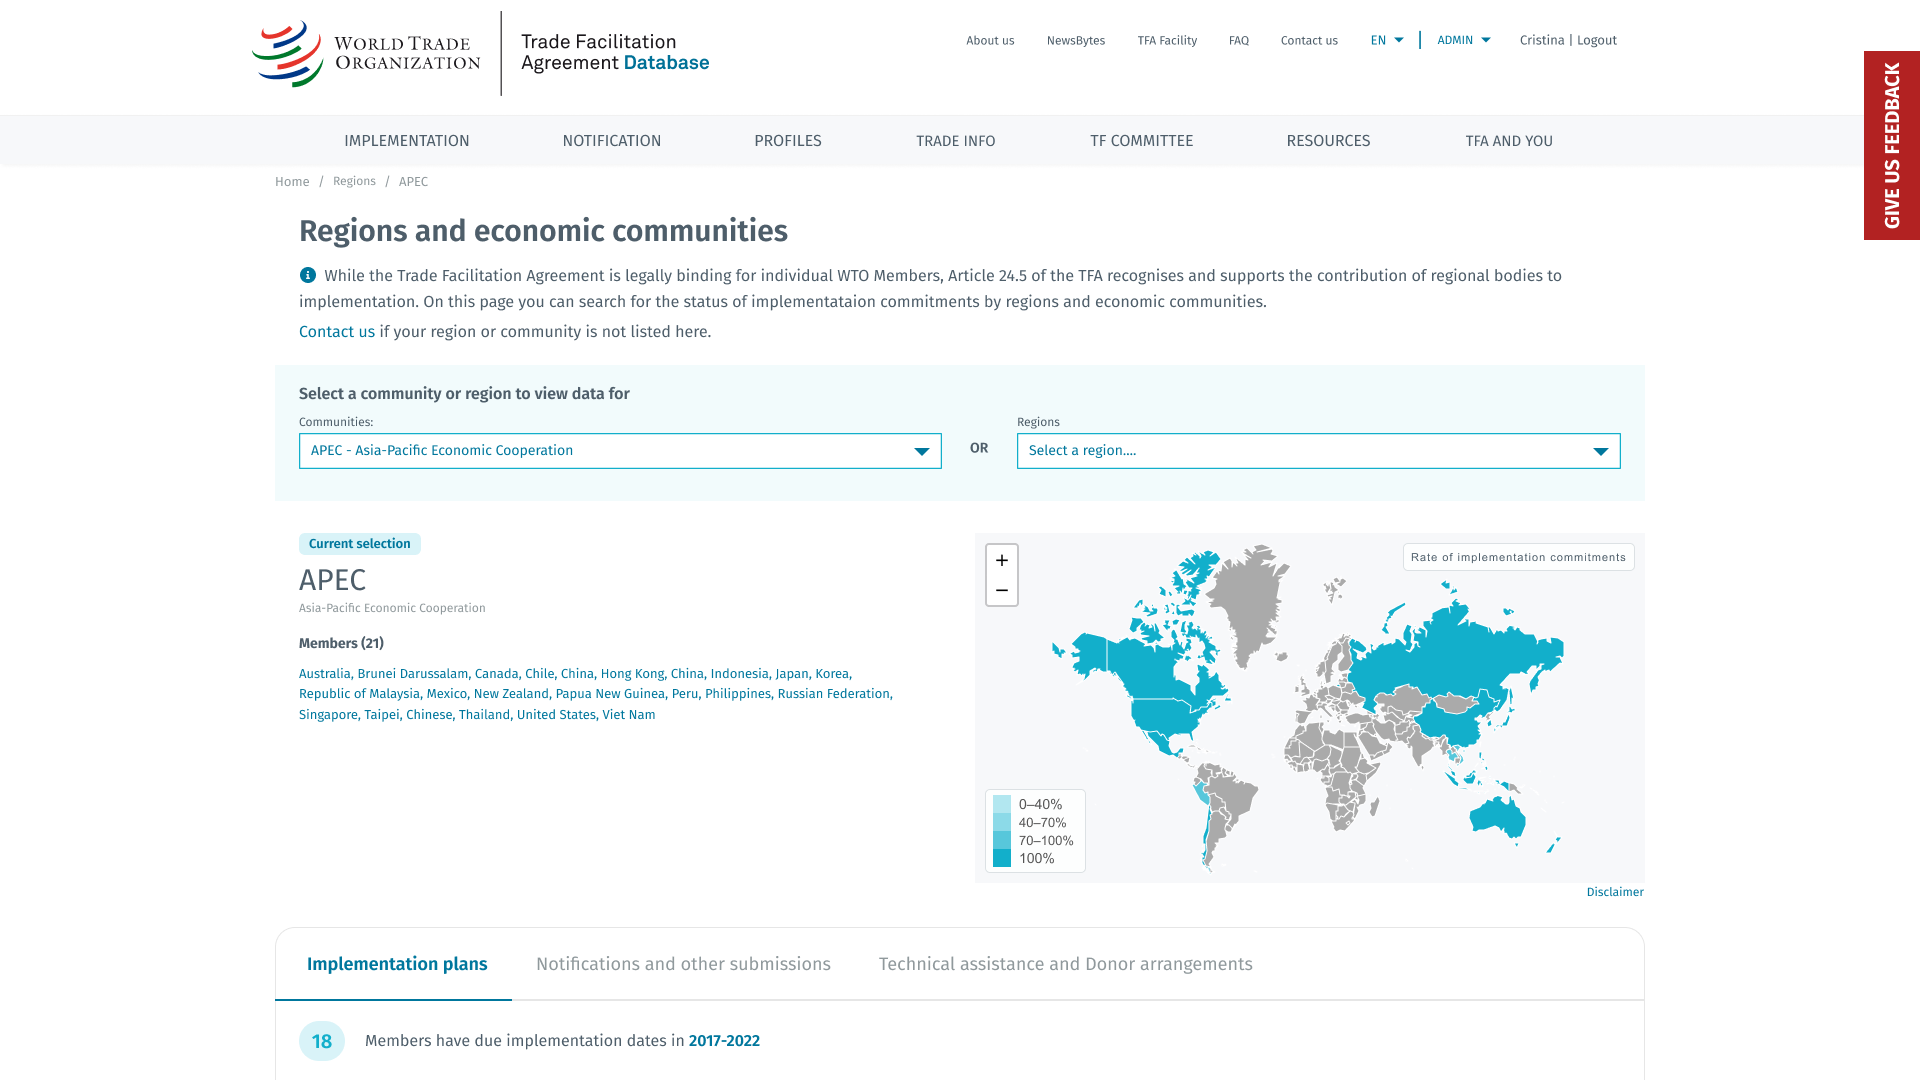Open the Communities dropdown showing APEC
This screenshot has width=1920, height=1080.
(620, 450)
